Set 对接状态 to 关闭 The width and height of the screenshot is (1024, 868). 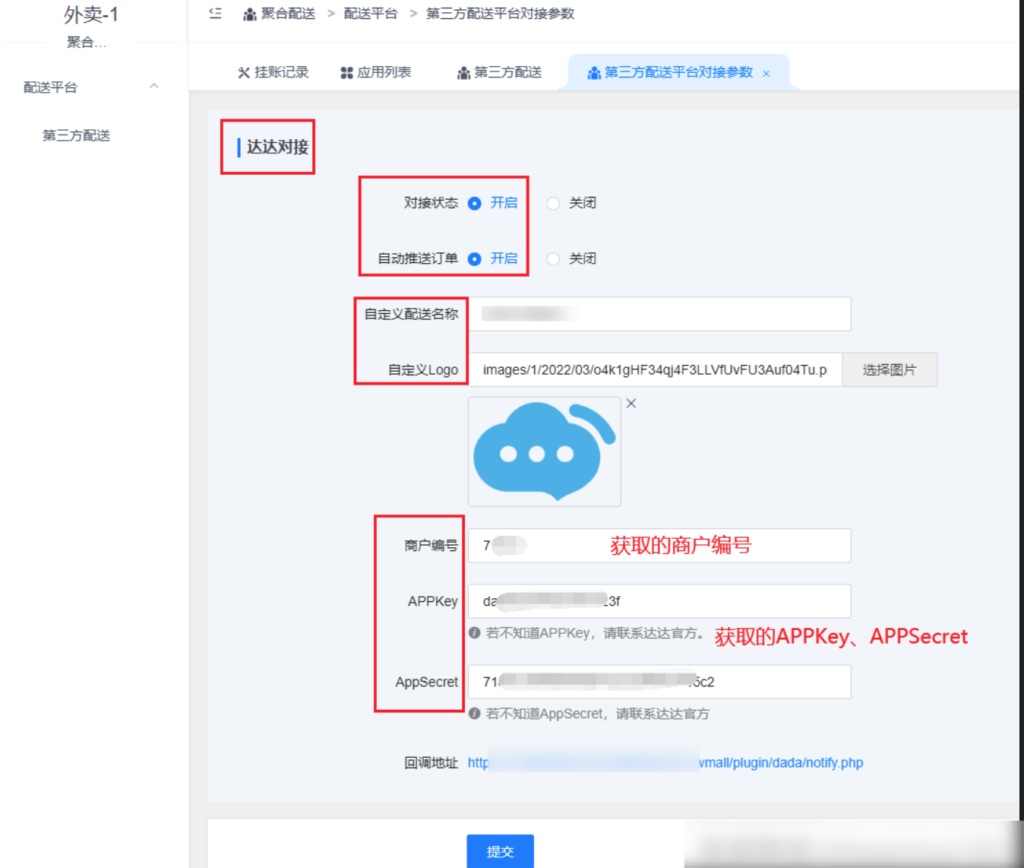coord(553,203)
